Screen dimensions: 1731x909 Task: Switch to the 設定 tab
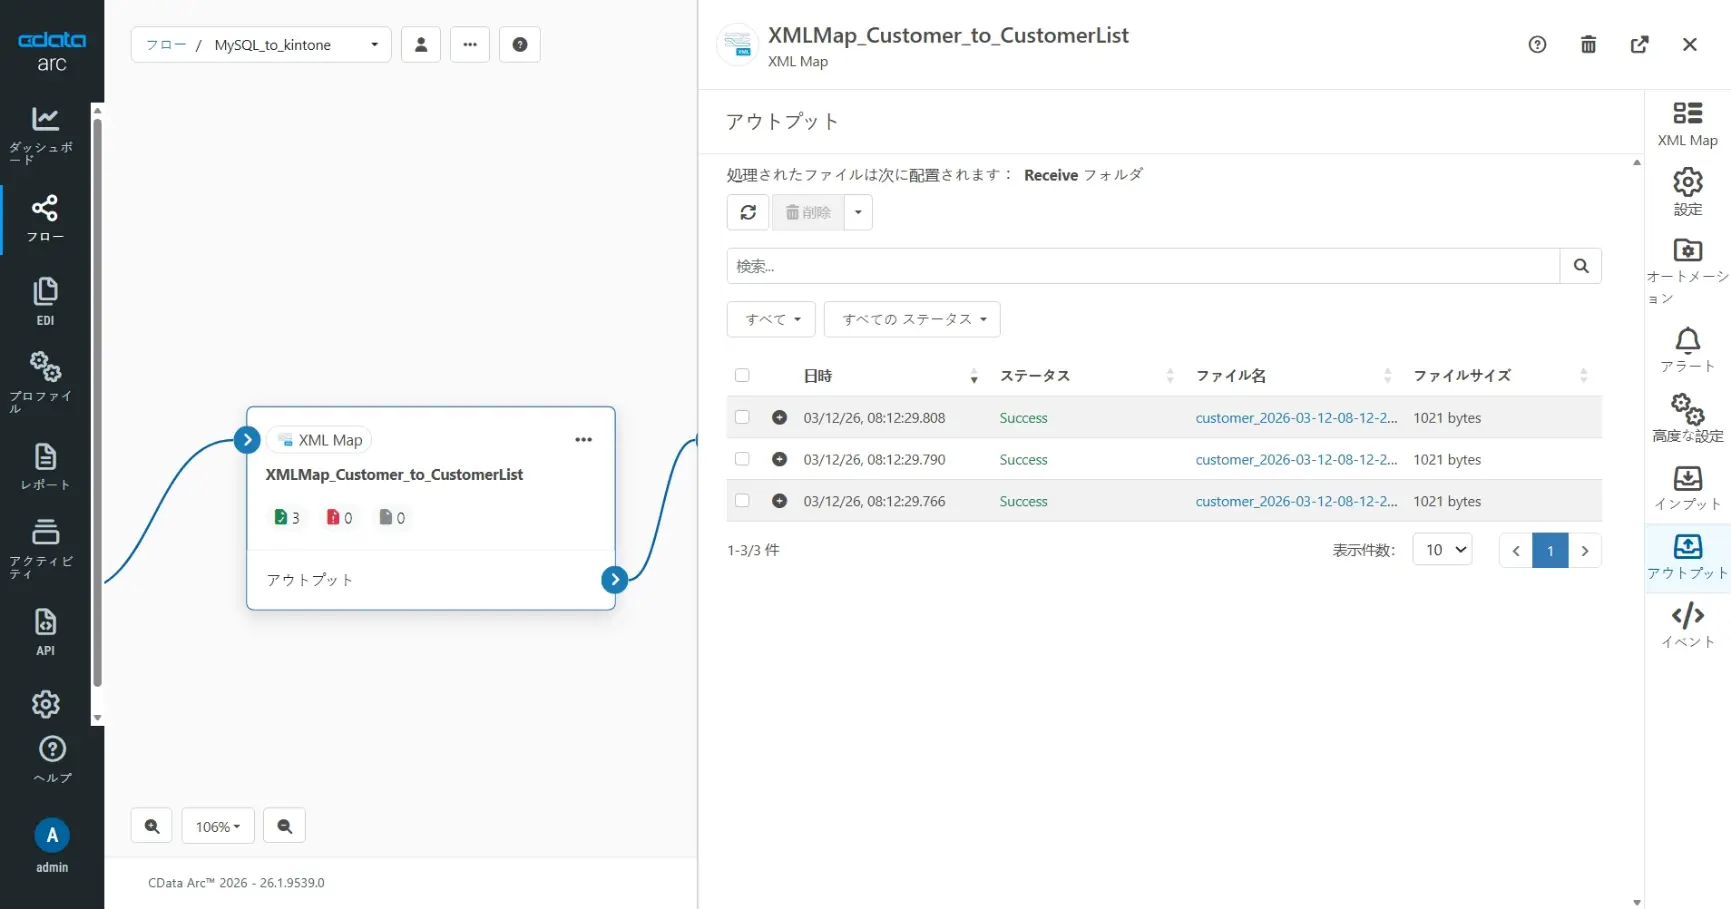click(x=1687, y=191)
